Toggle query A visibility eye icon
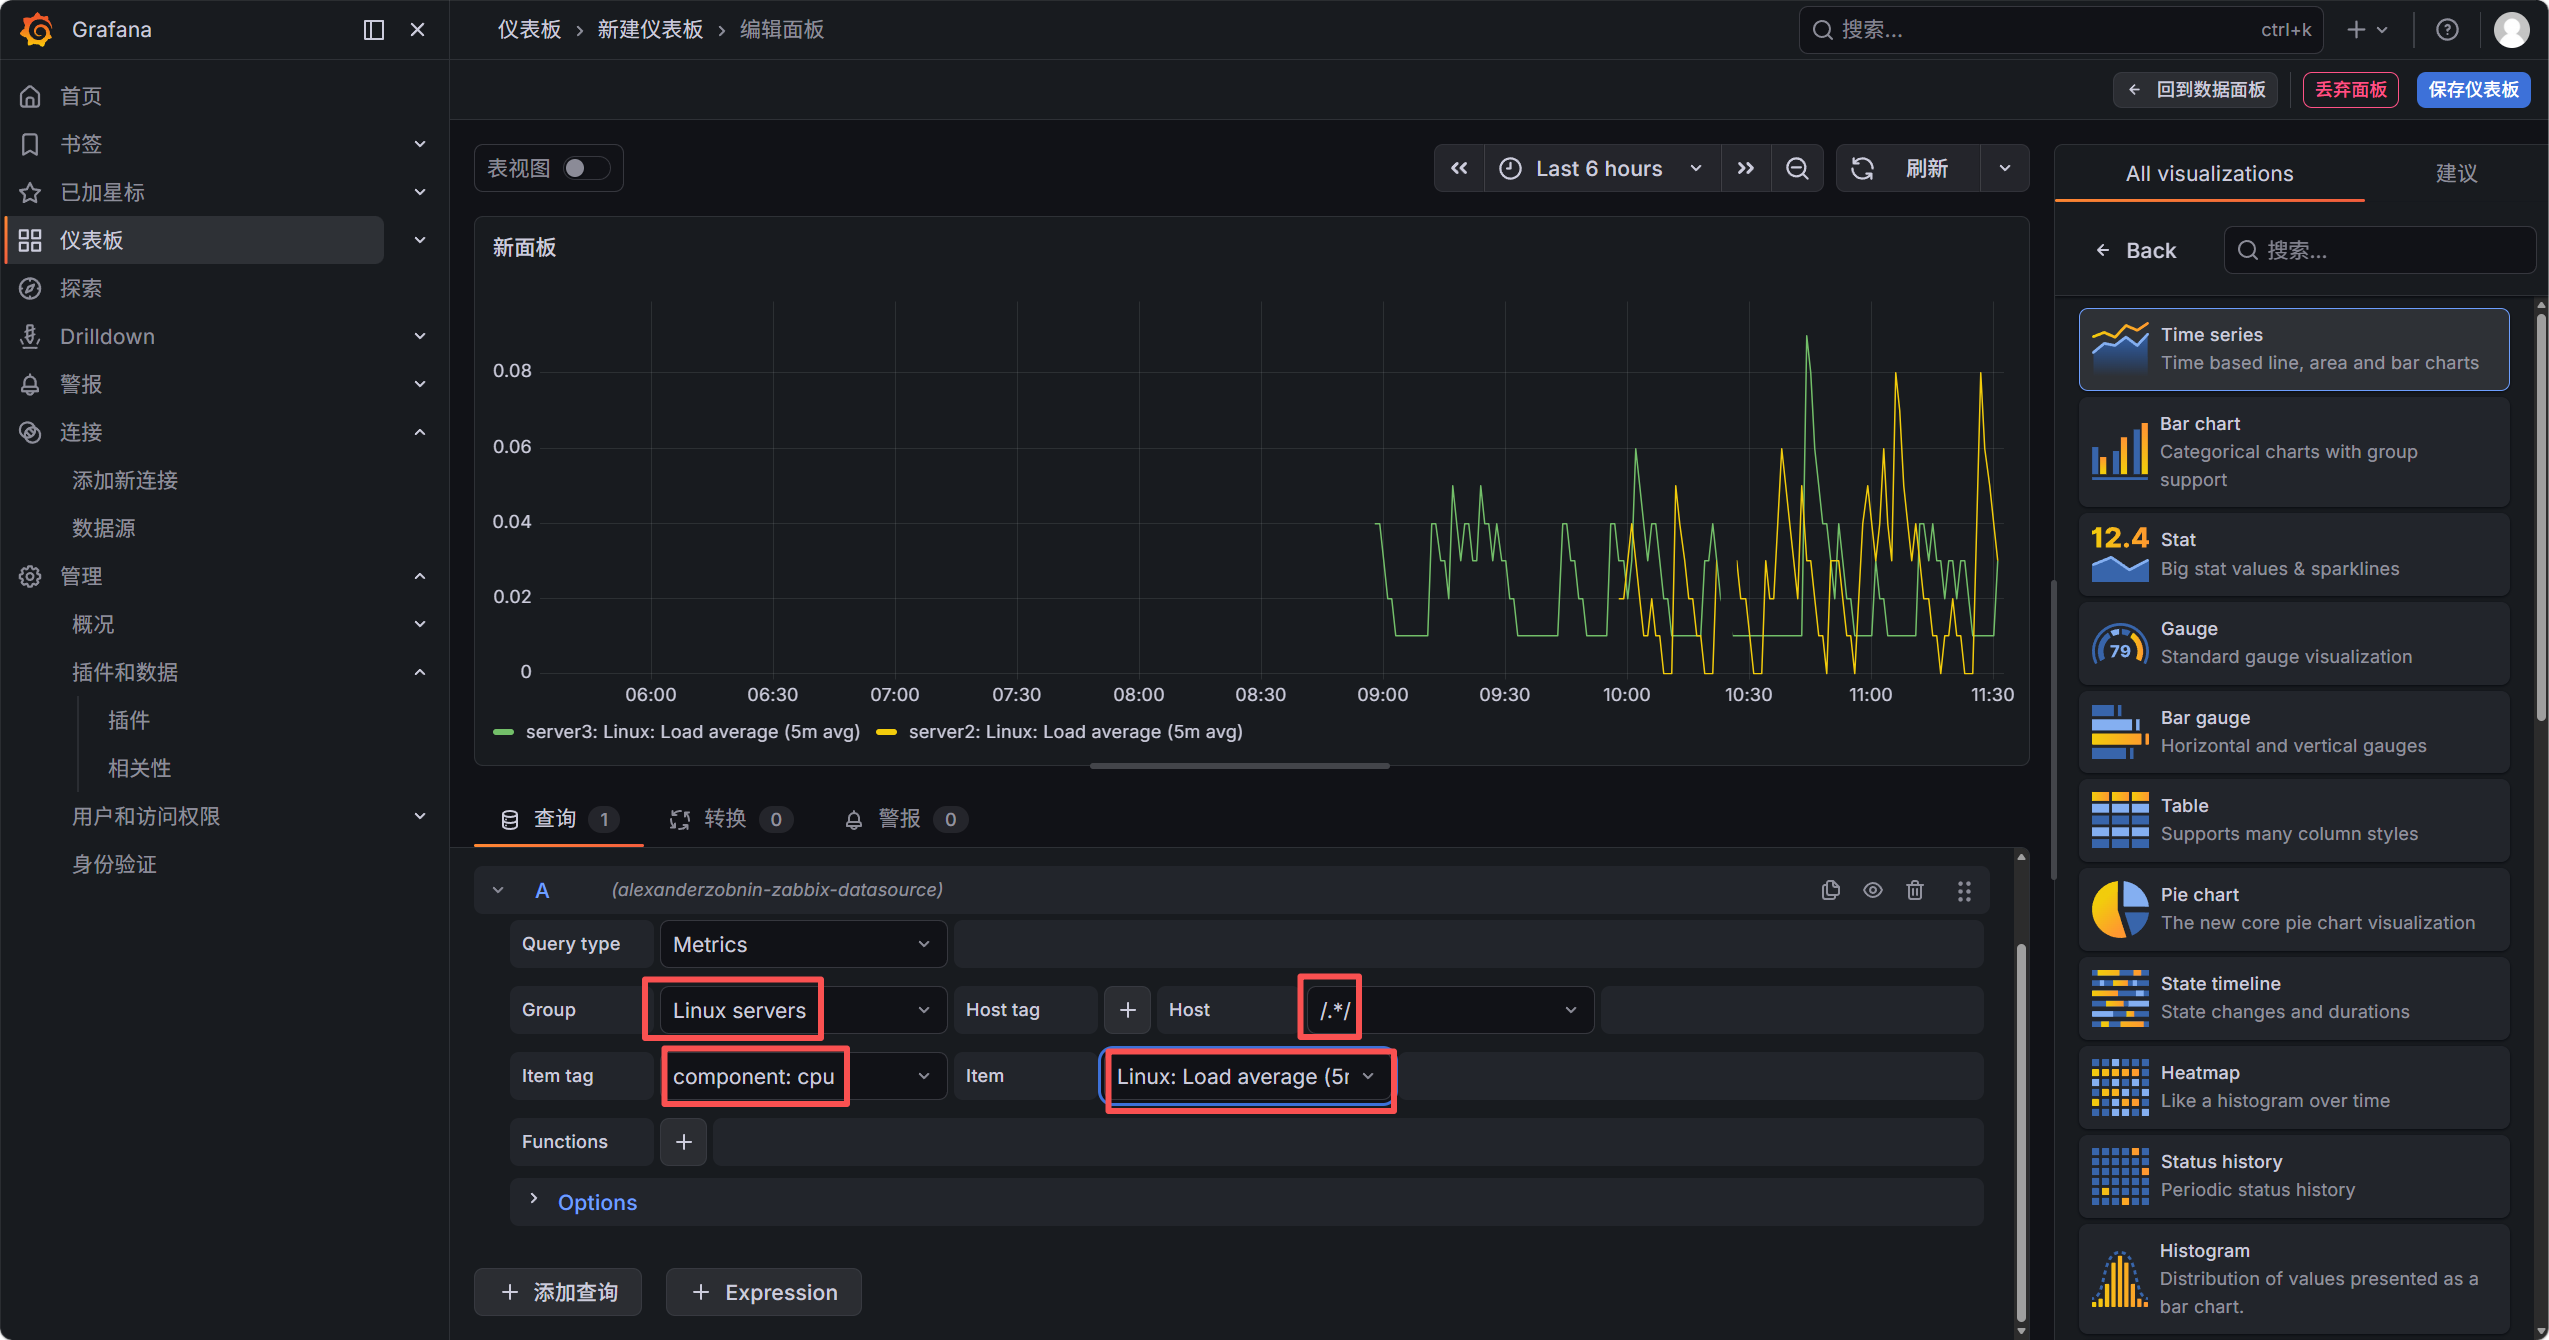 pyautogui.click(x=1873, y=890)
